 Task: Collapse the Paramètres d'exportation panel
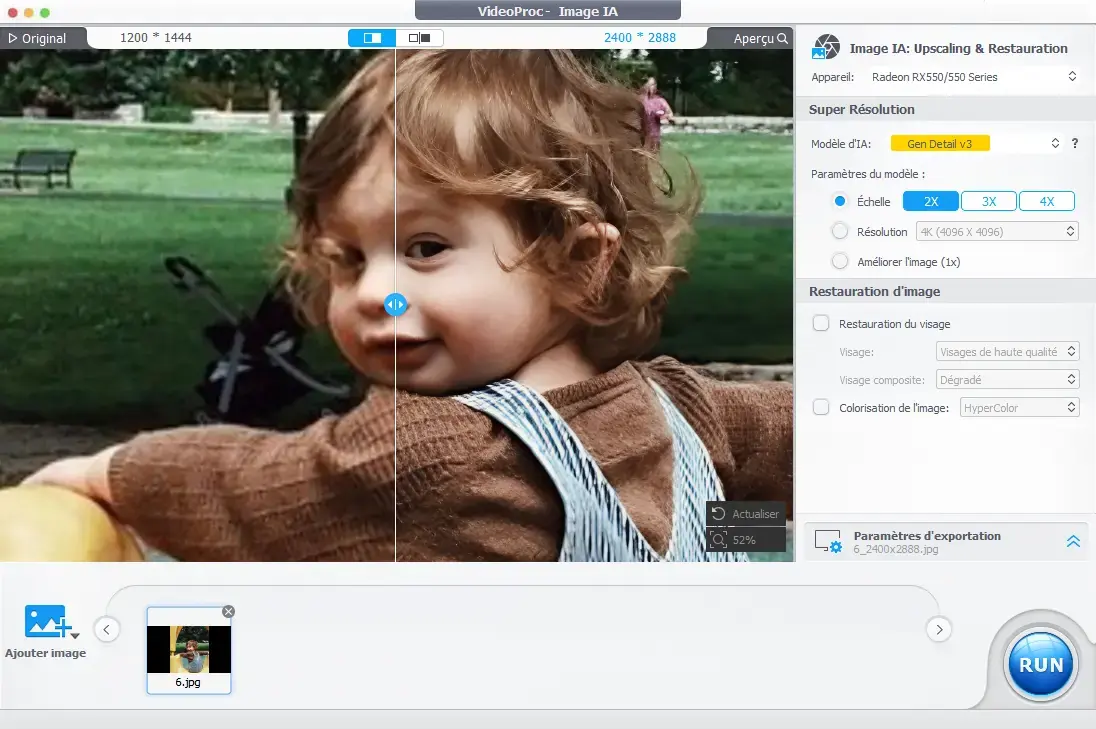tap(1073, 541)
